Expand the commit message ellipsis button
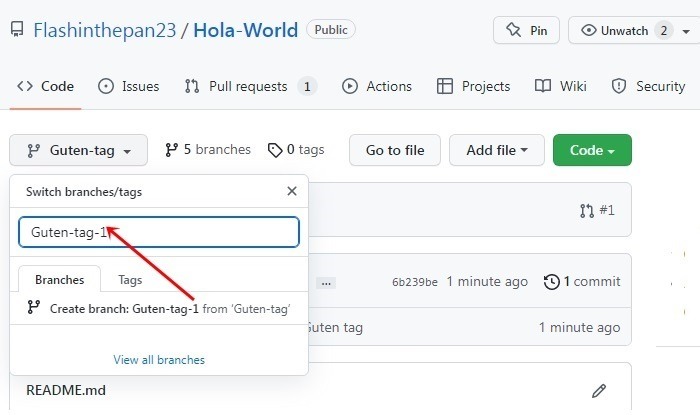The width and height of the screenshot is (700, 415). coord(326,283)
